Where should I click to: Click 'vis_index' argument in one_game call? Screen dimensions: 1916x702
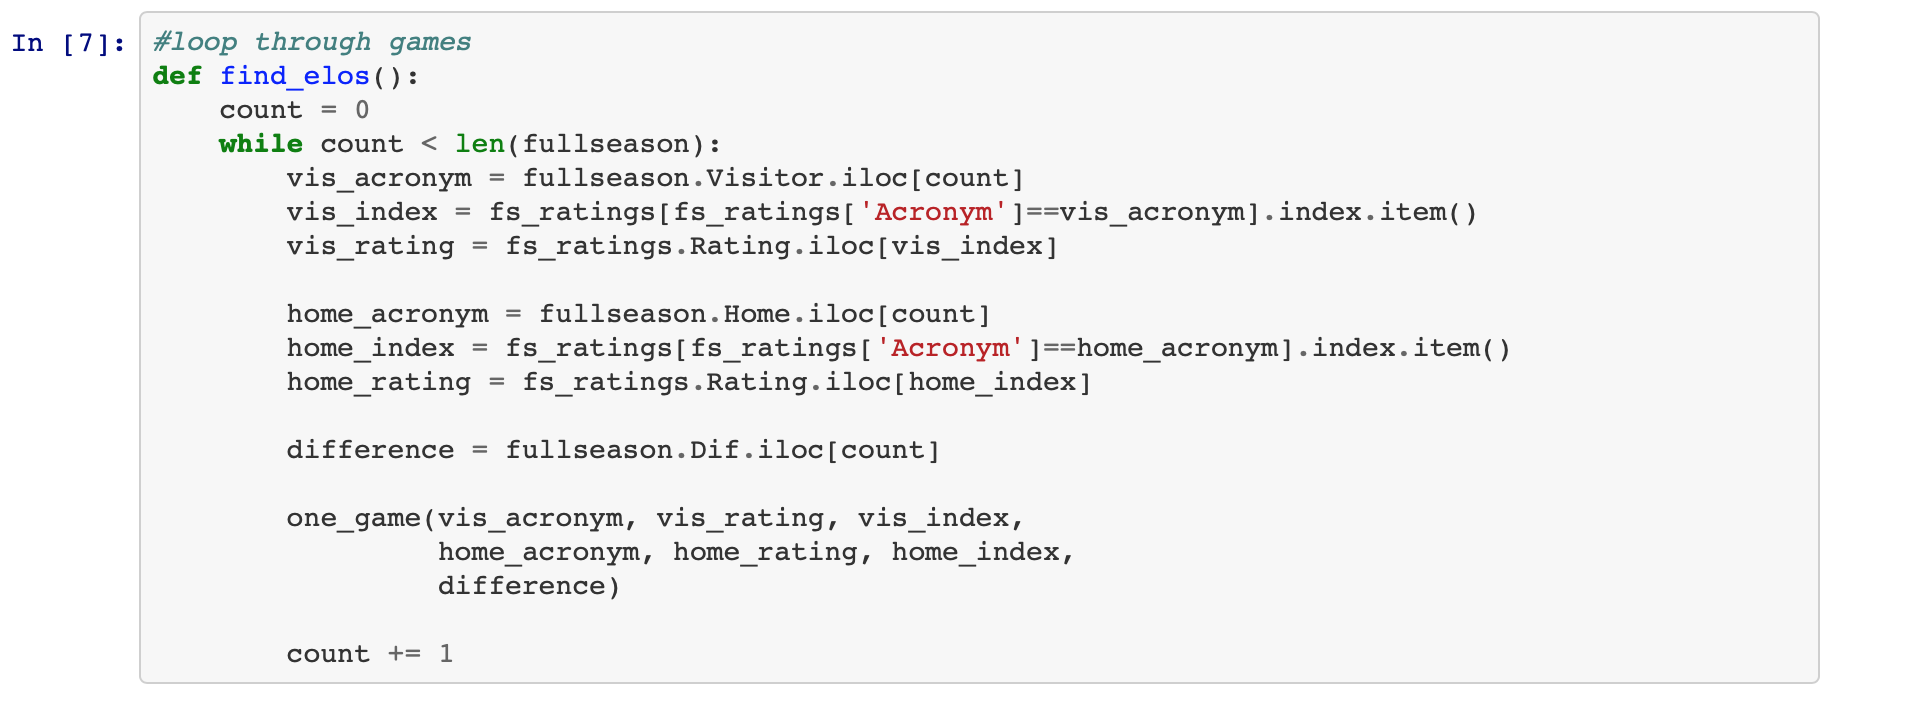point(933,518)
